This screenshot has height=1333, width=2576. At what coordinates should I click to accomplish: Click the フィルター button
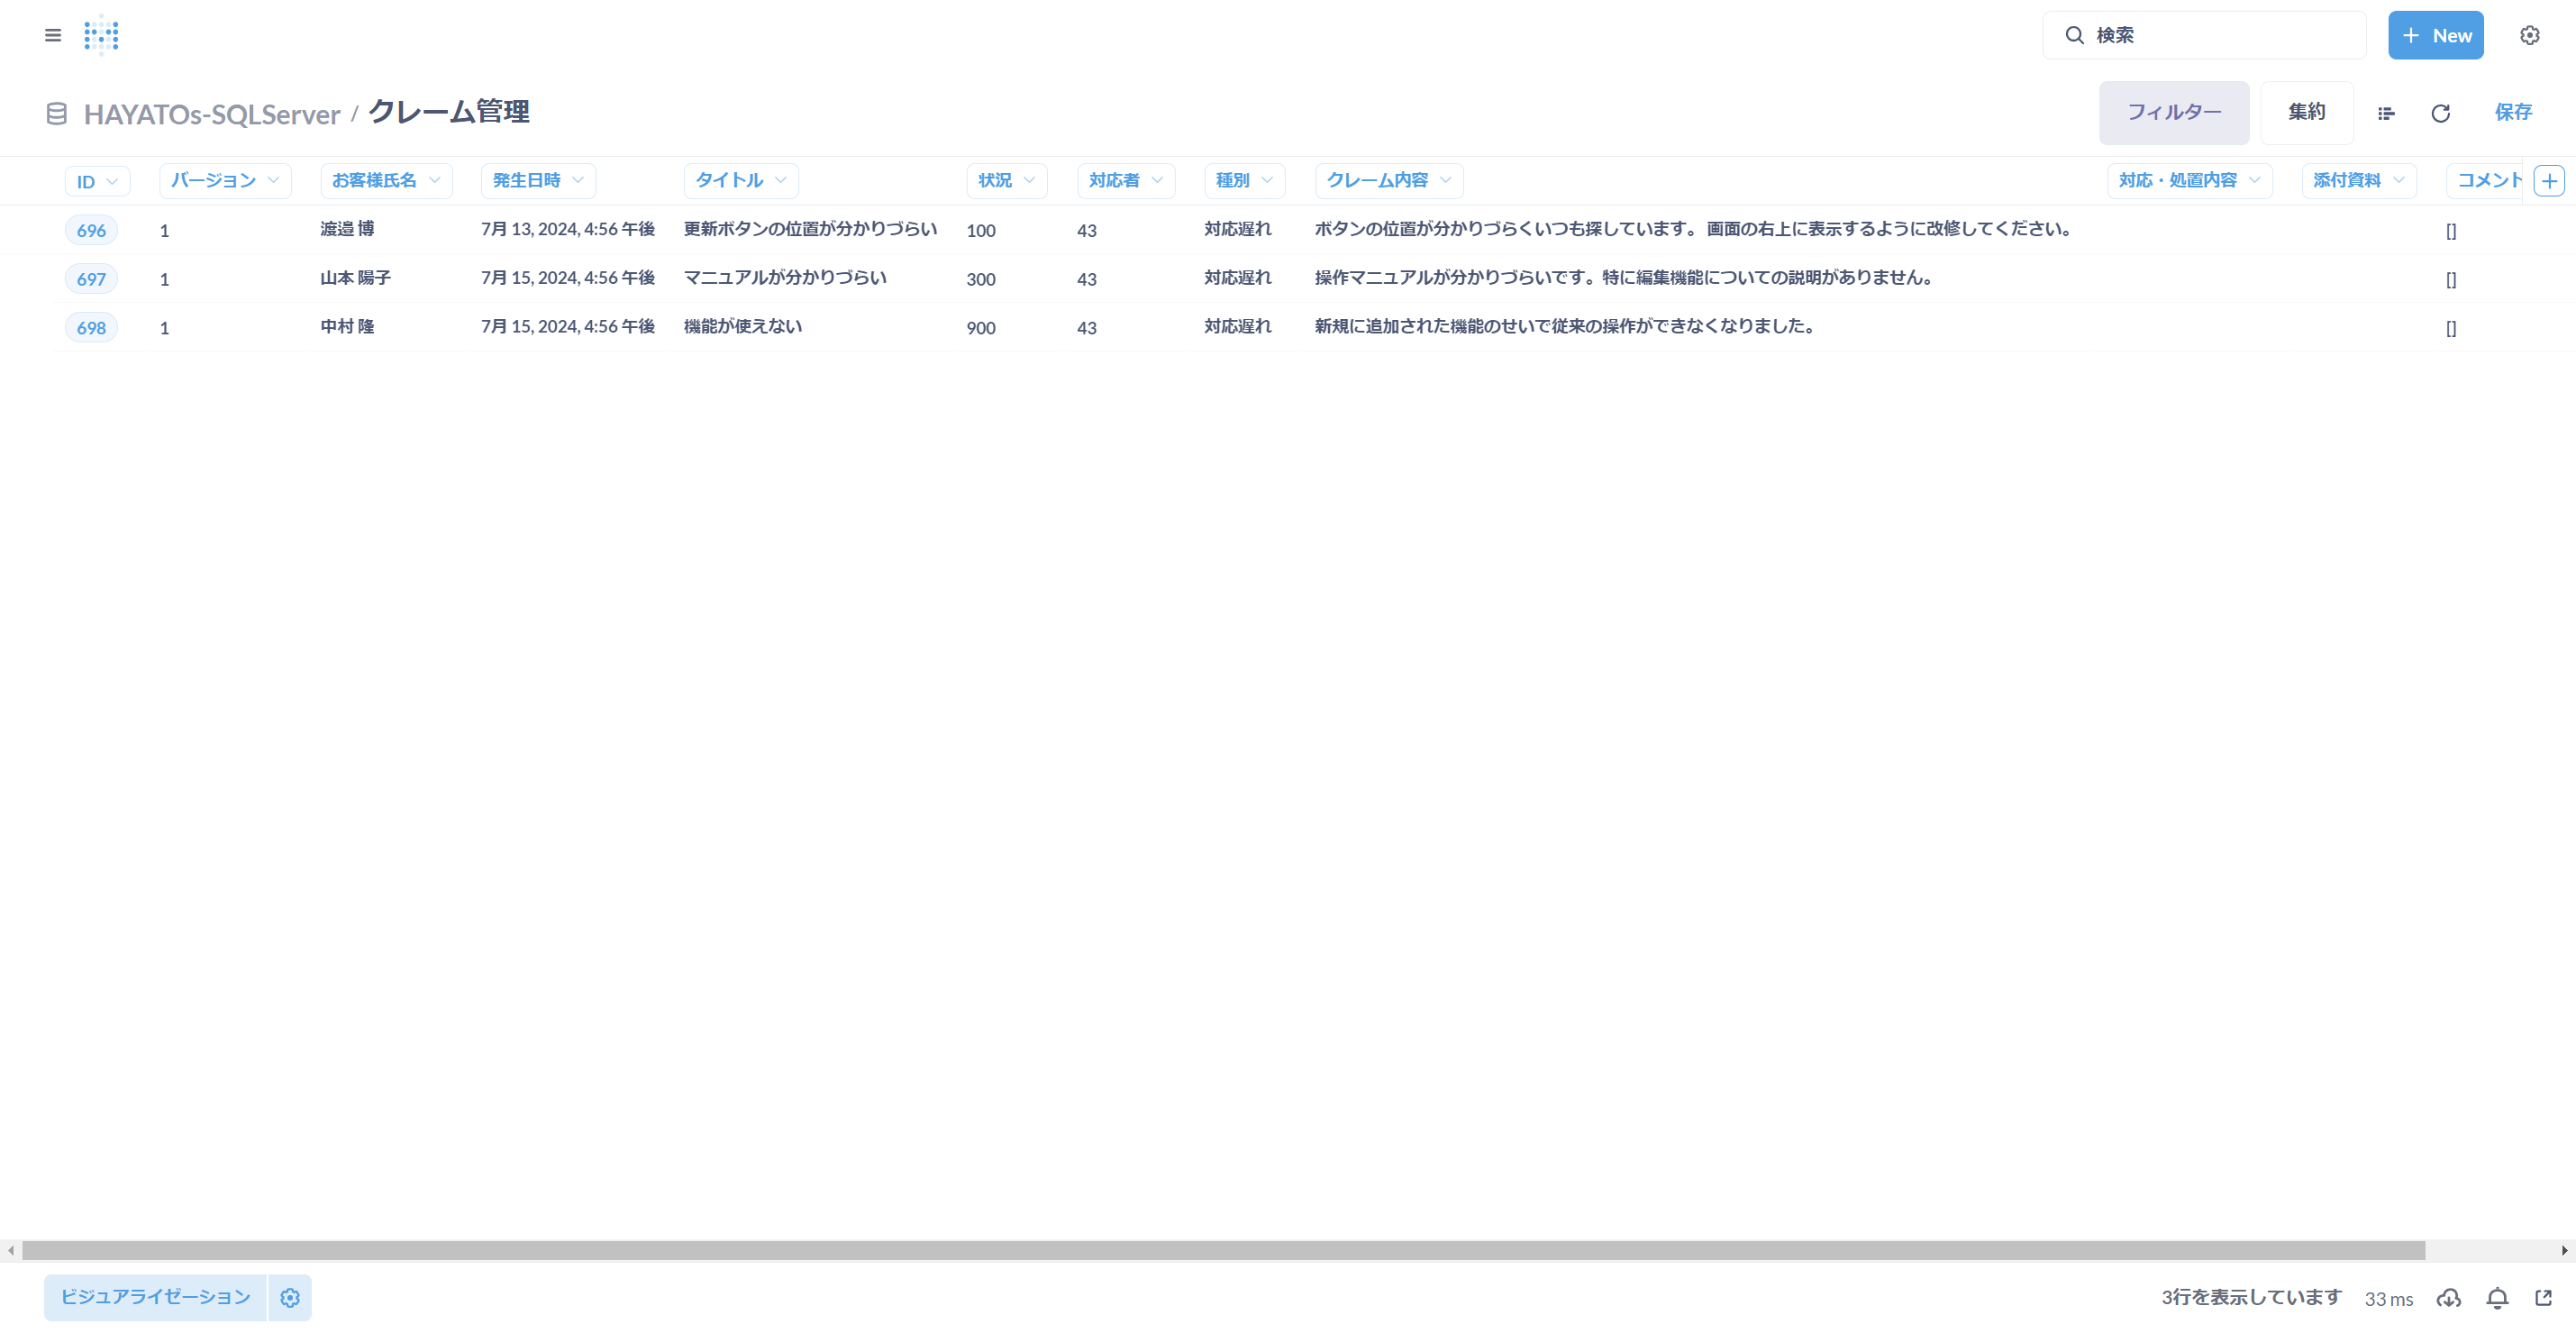(x=2173, y=113)
